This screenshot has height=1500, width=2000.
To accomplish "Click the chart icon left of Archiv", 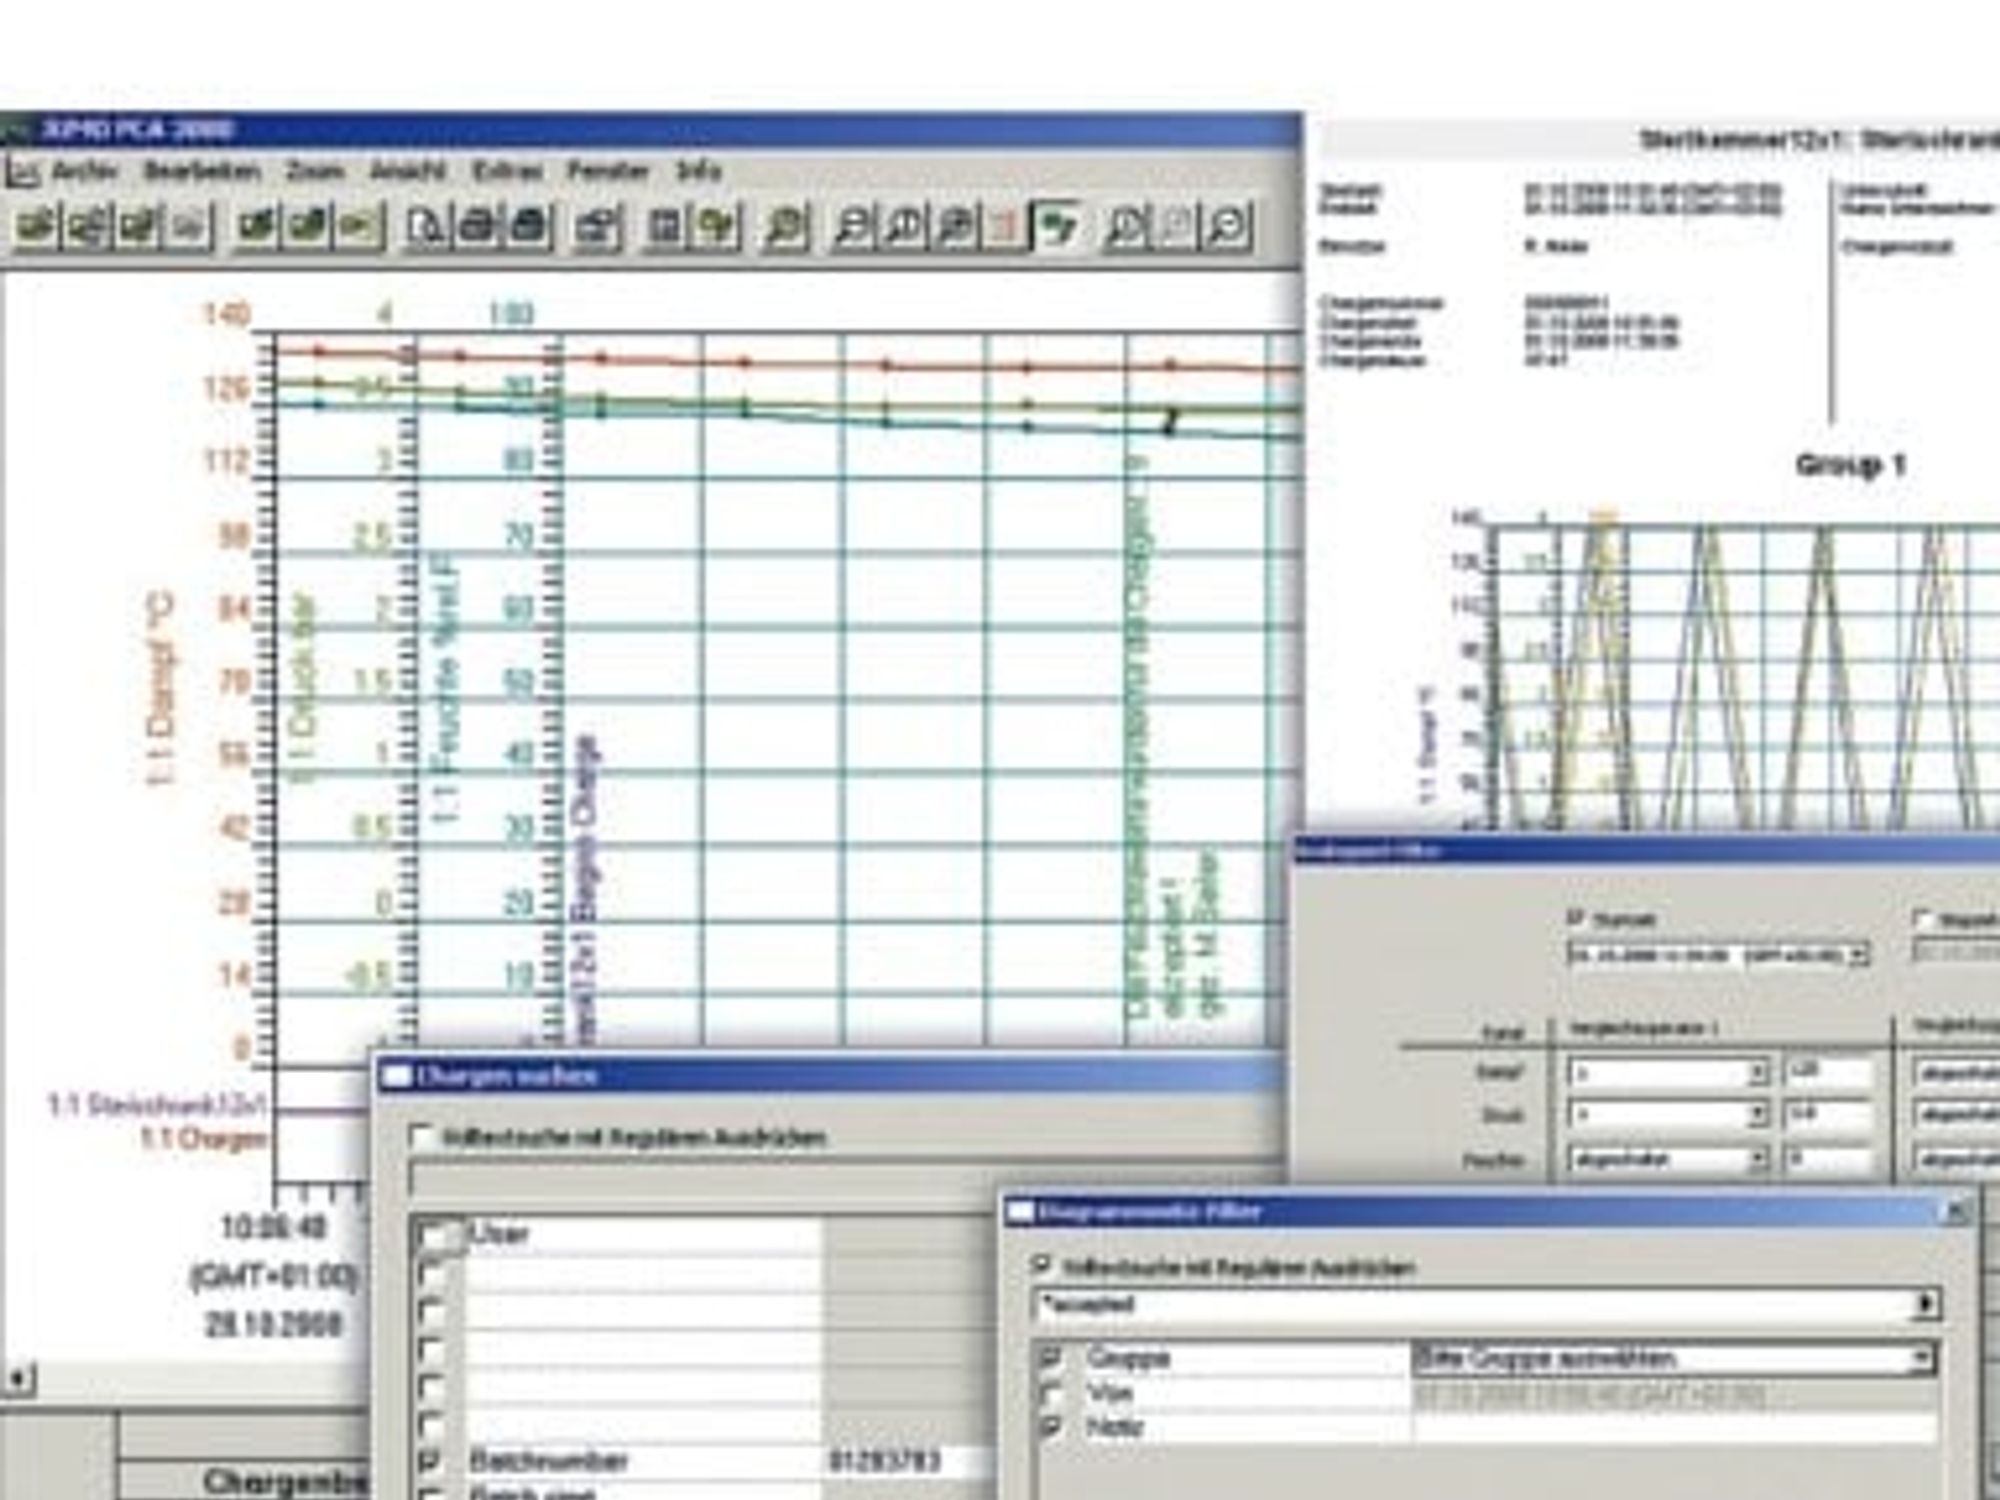I will click(x=22, y=172).
